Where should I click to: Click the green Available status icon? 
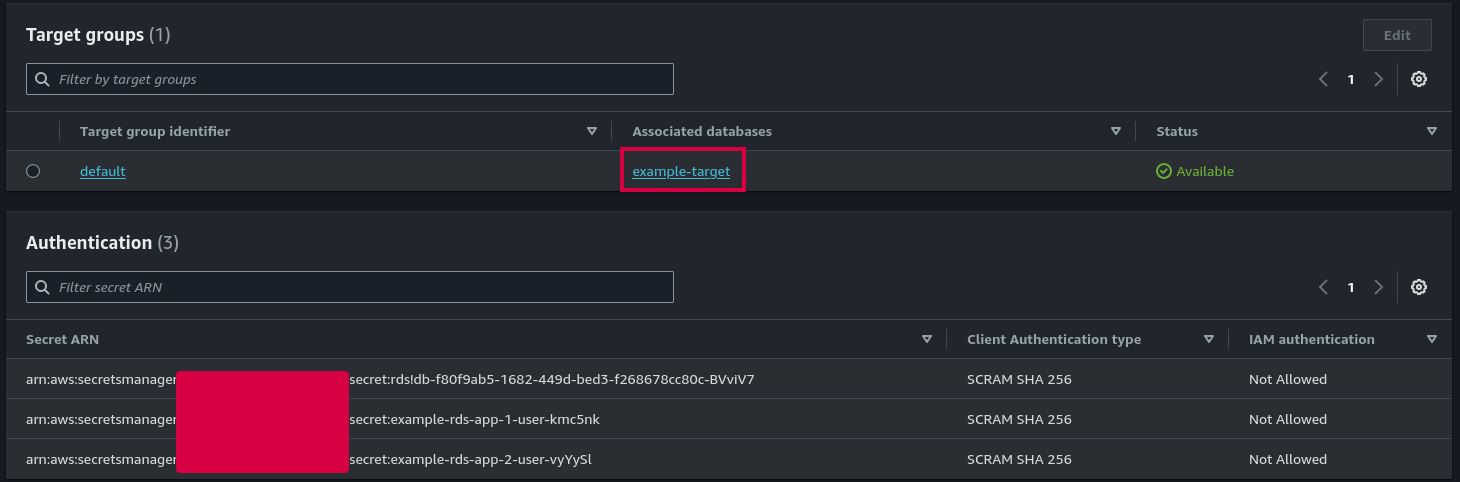pyautogui.click(x=1163, y=171)
